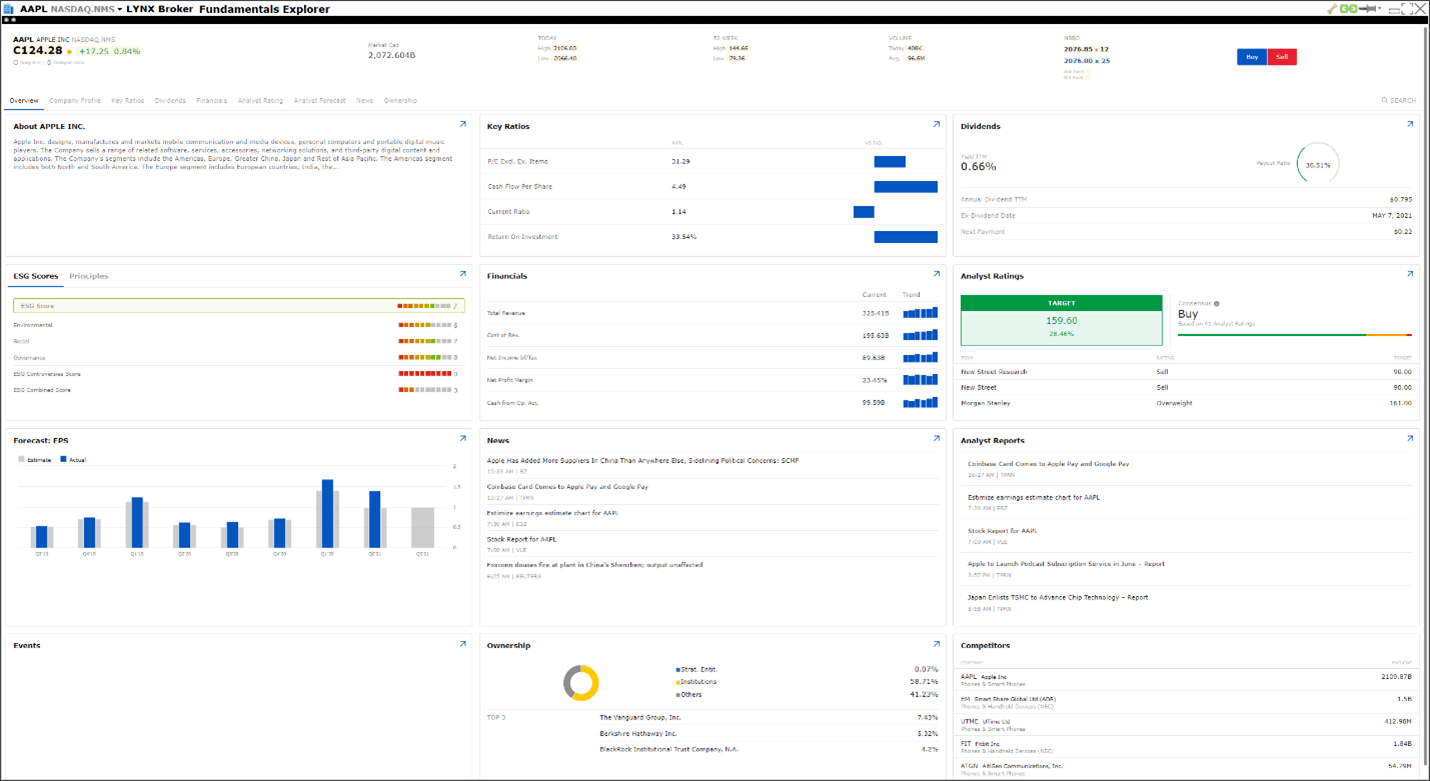
Task: Open 'Japan Enlists TSMC' analyst report
Action: tap(1058, 597)
